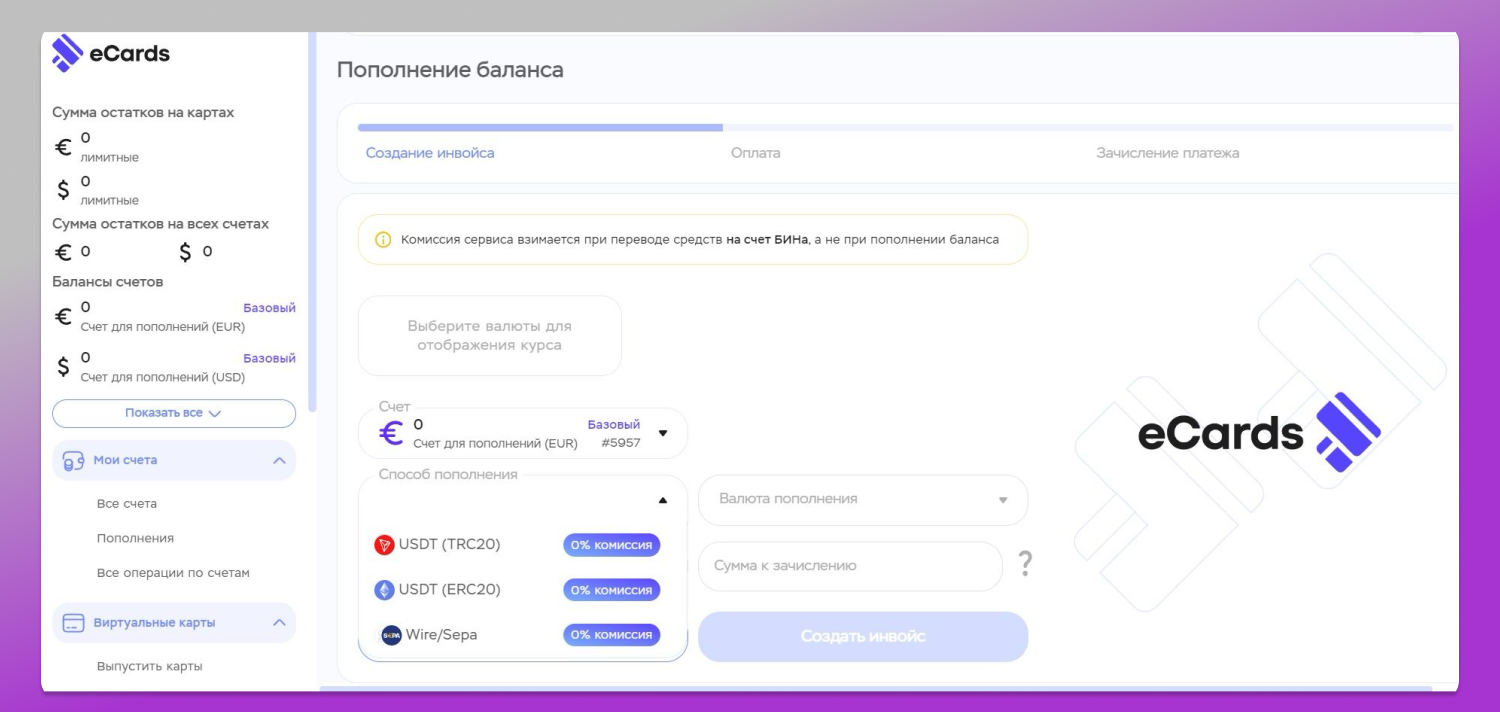
Task: Click the Создание инвойса step
Action: tap(430, 153)
